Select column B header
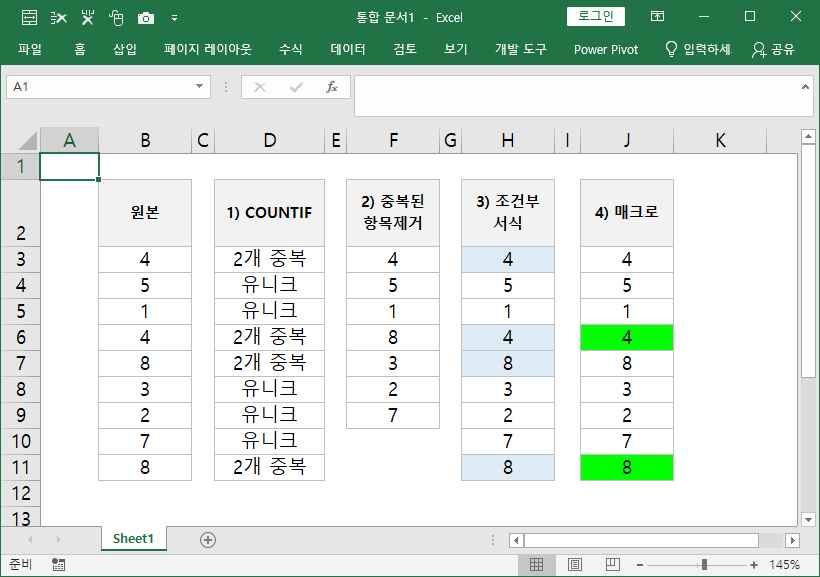 pyautogui.click(x=145, y=140)
